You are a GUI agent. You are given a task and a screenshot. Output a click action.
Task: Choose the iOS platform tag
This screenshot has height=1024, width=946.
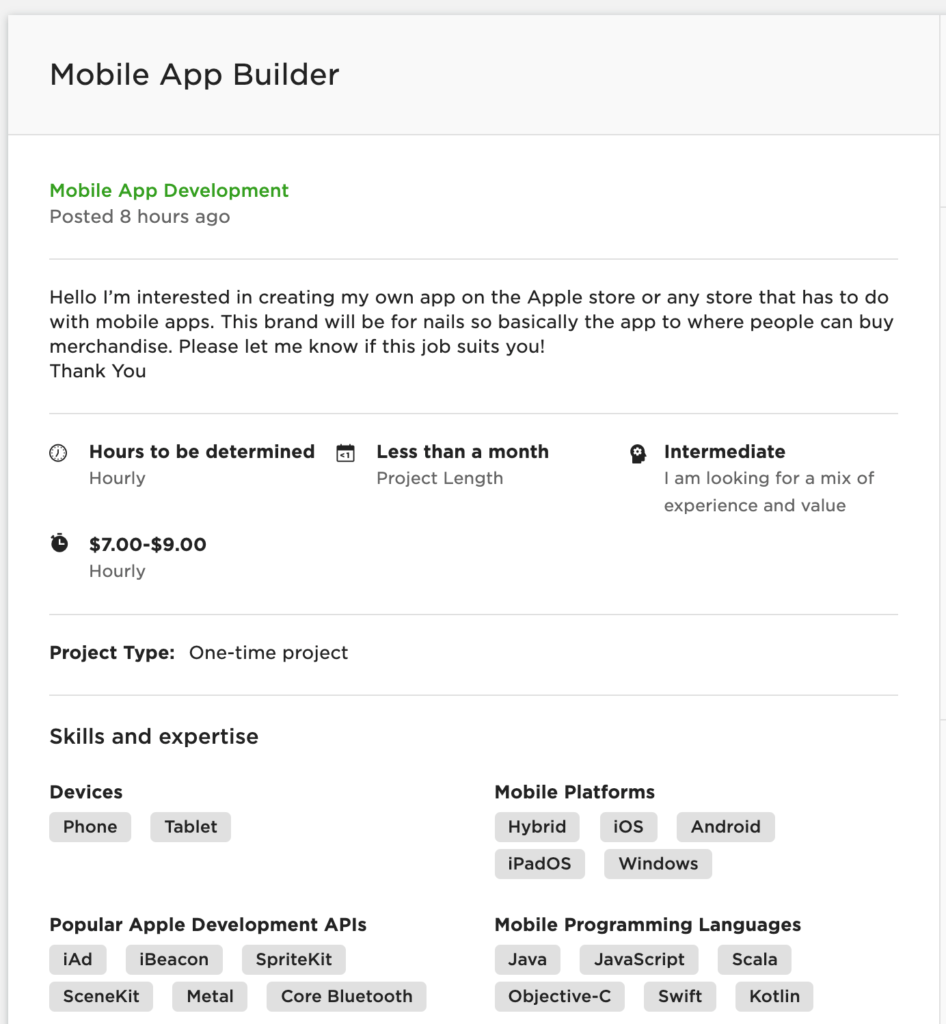pos(629,827)
